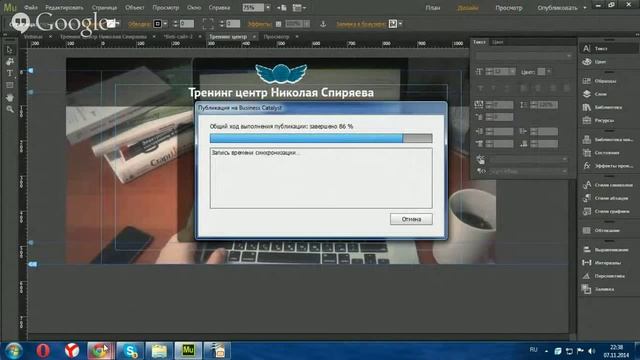
Task: Click the stroke weight input field
Action: pyautogui.click(x=187, y=24)
